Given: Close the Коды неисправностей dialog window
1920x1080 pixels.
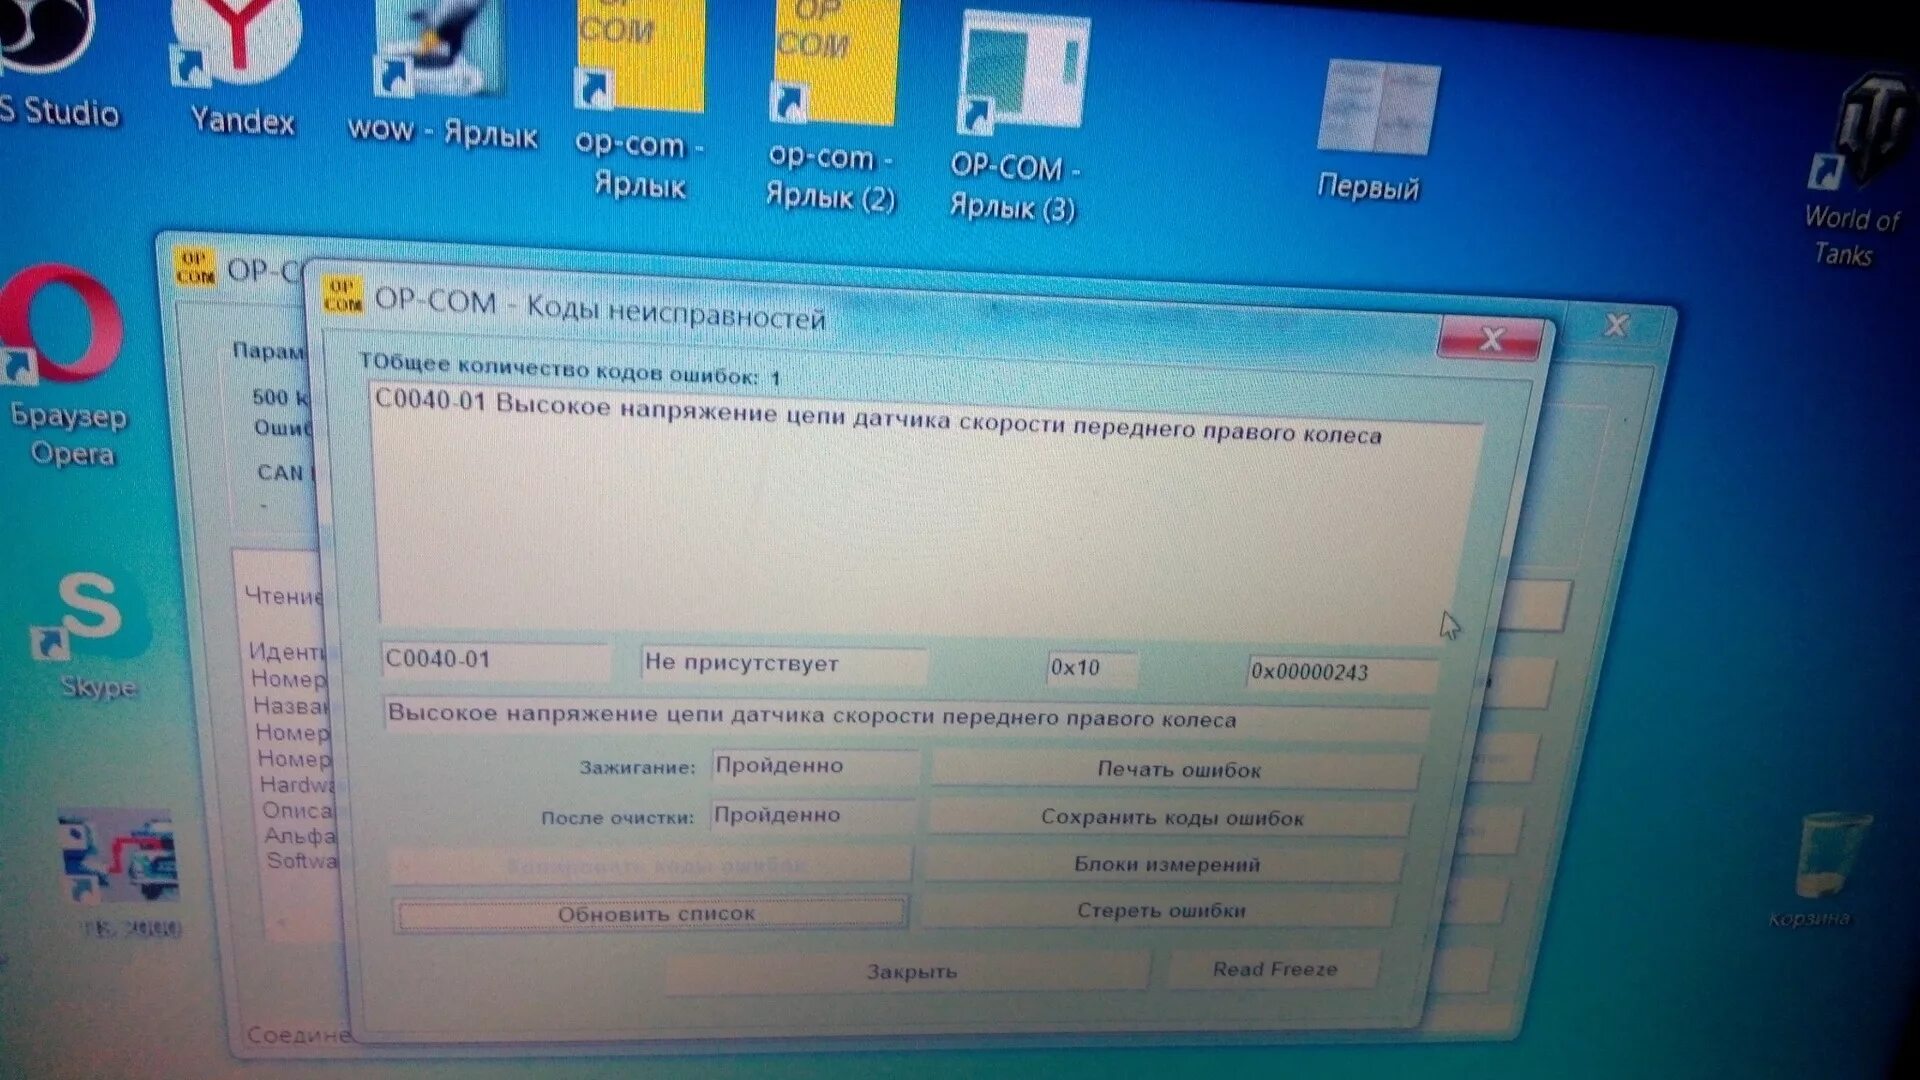Looking at the screenshot, I should (x=1489, y=339).
